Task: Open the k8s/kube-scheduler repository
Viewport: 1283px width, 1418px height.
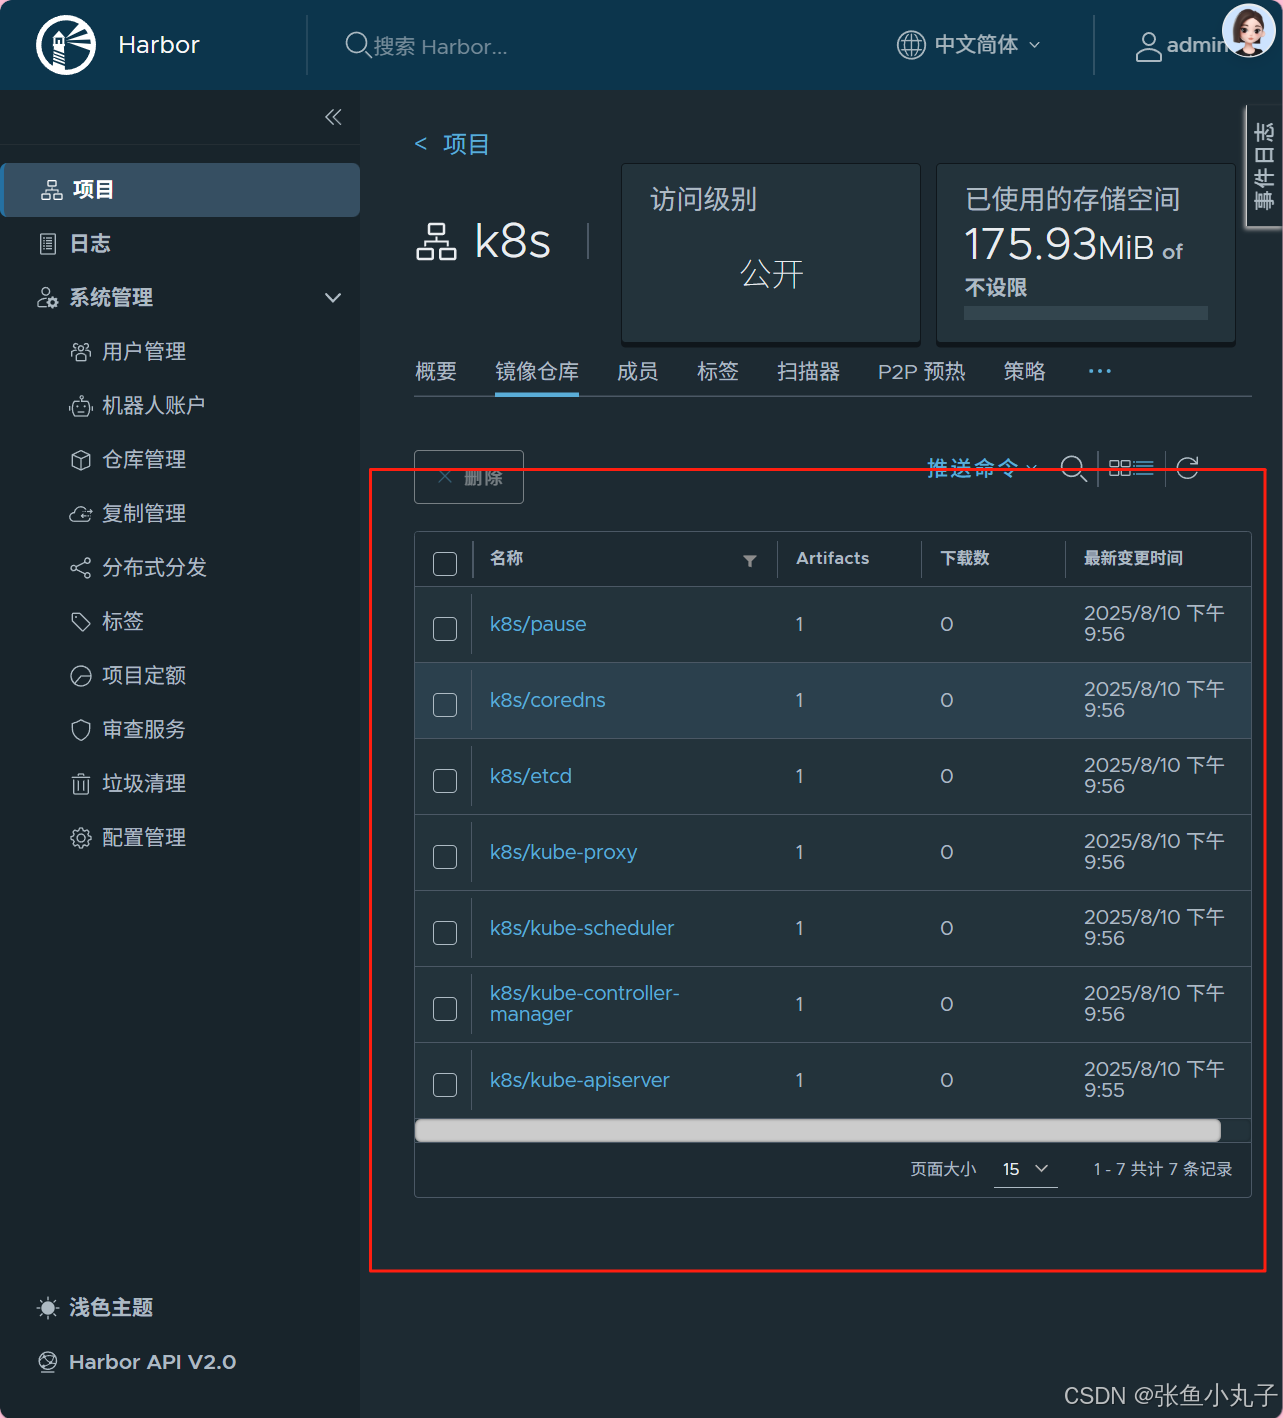Action: pyautogui.click(x=582, y=928)
